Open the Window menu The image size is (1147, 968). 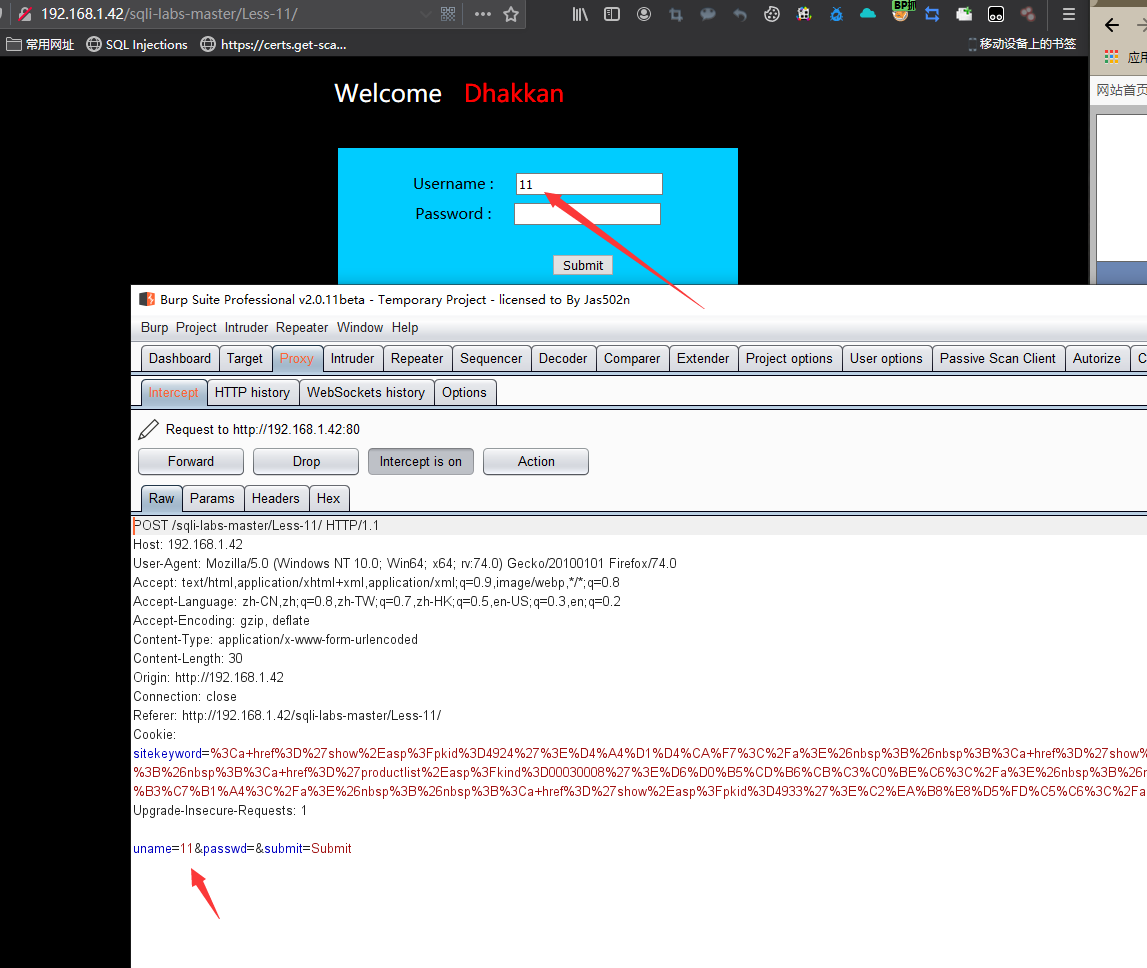pos(360,327)
